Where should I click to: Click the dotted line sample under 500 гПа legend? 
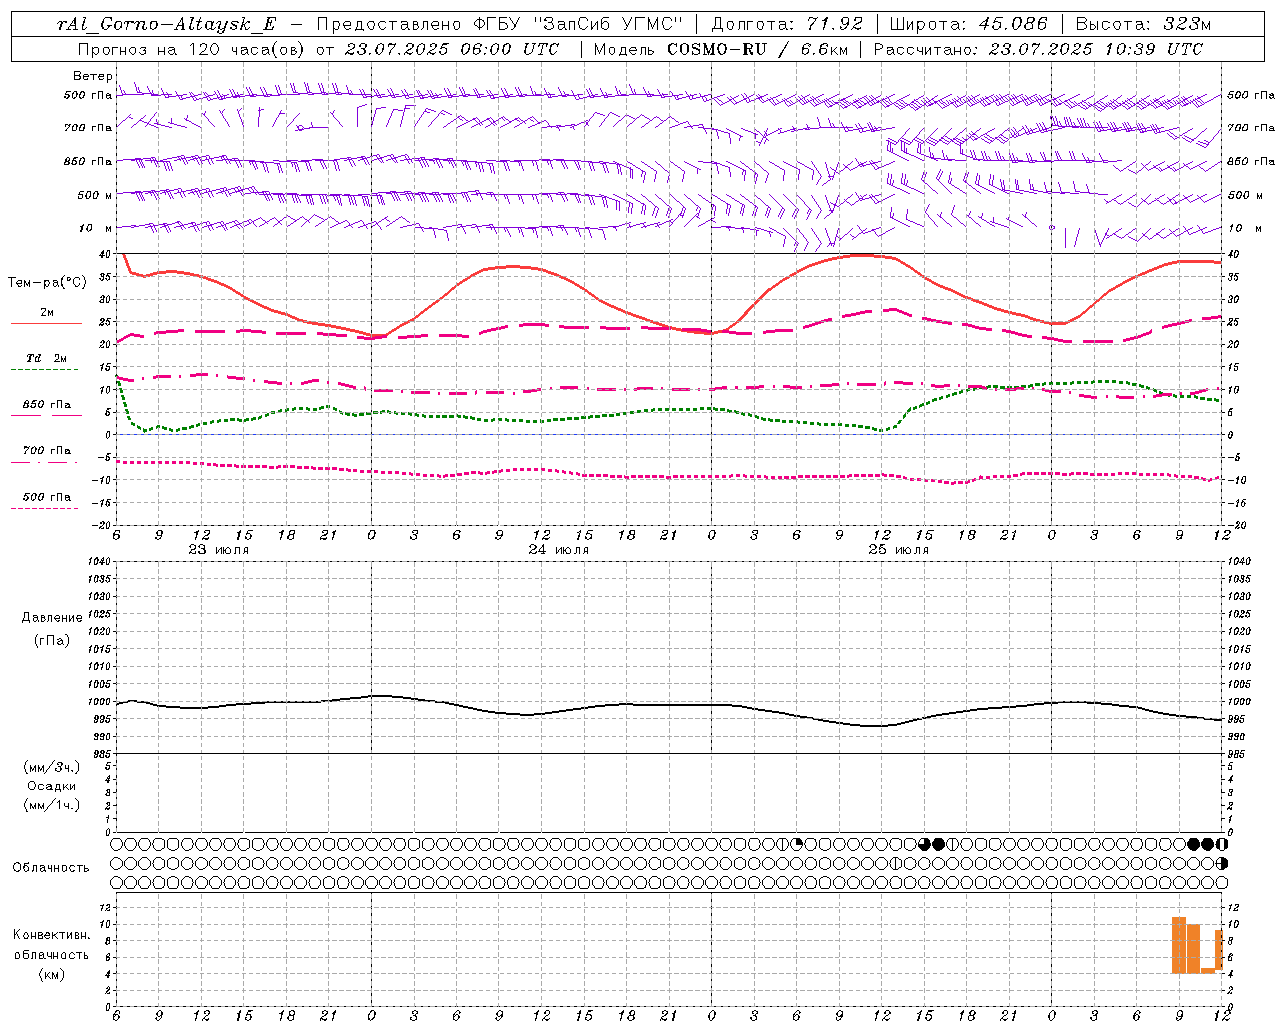point(45,508)
